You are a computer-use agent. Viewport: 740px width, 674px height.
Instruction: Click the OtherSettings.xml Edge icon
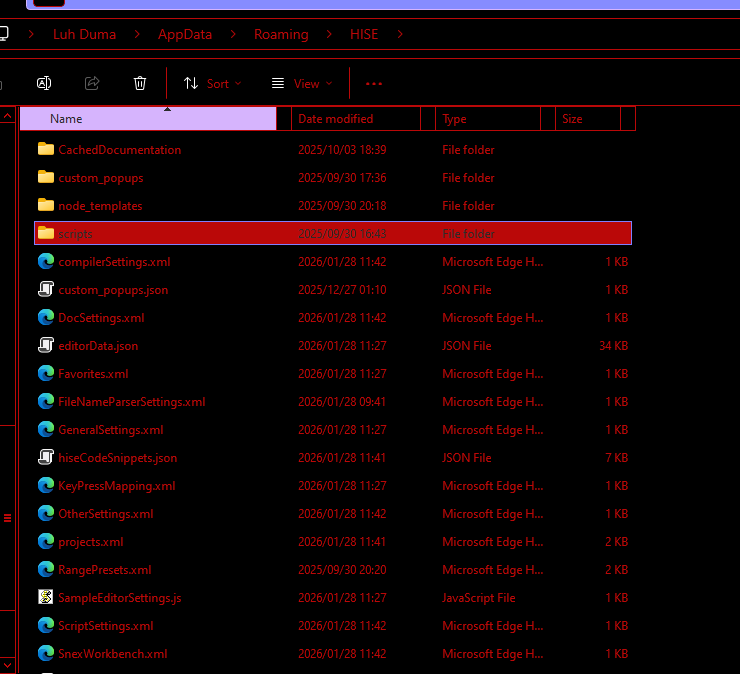[x=46, y=513]
